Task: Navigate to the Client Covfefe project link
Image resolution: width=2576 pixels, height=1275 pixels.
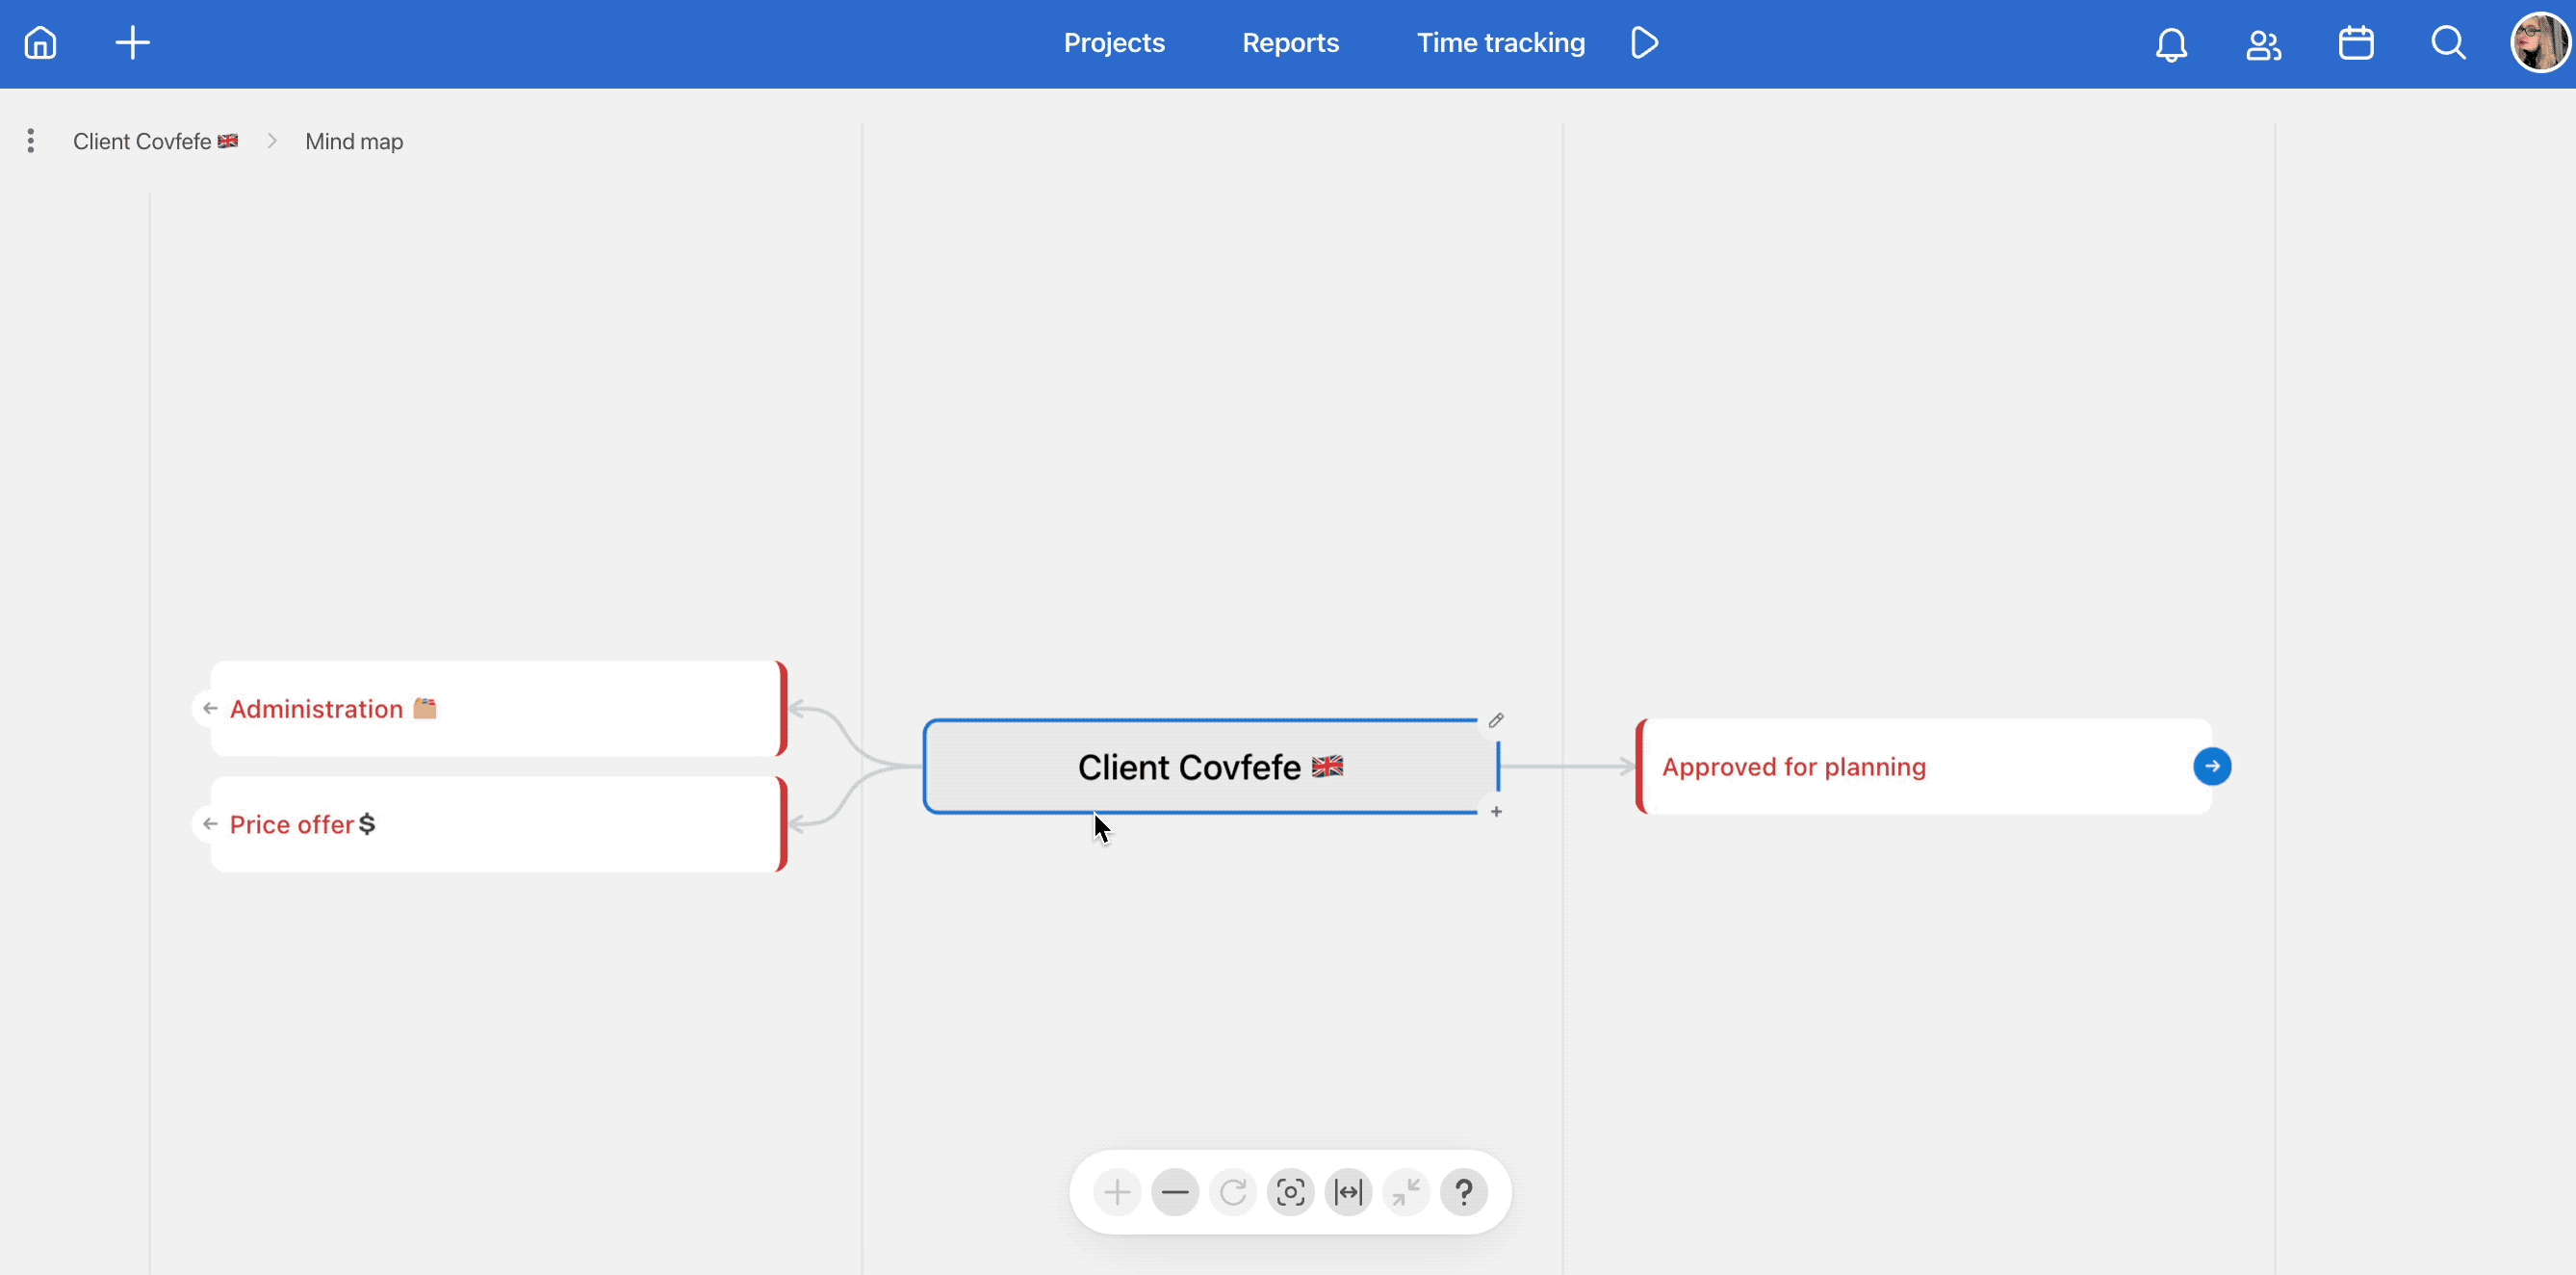Action: 154,140
